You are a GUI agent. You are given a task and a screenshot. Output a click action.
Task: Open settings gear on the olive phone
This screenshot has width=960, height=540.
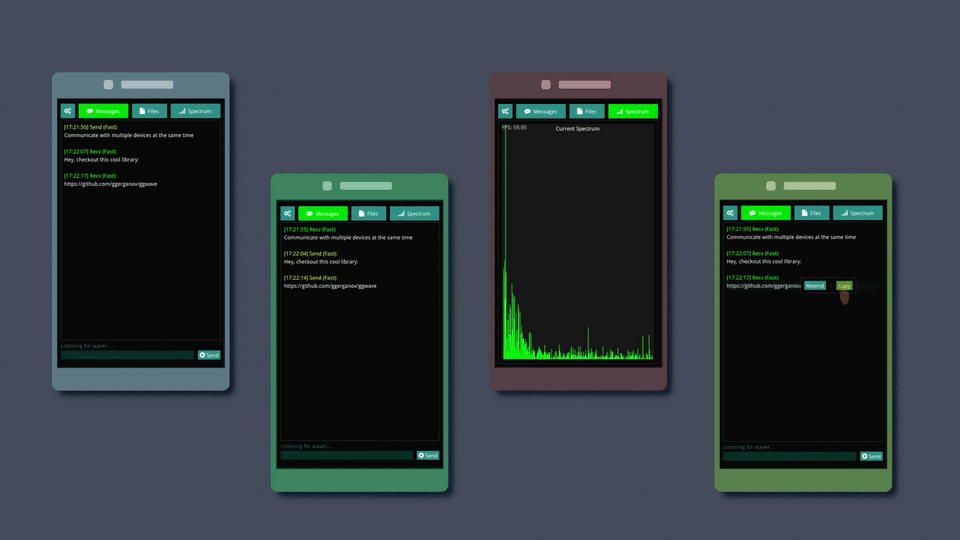coord(730,212)
